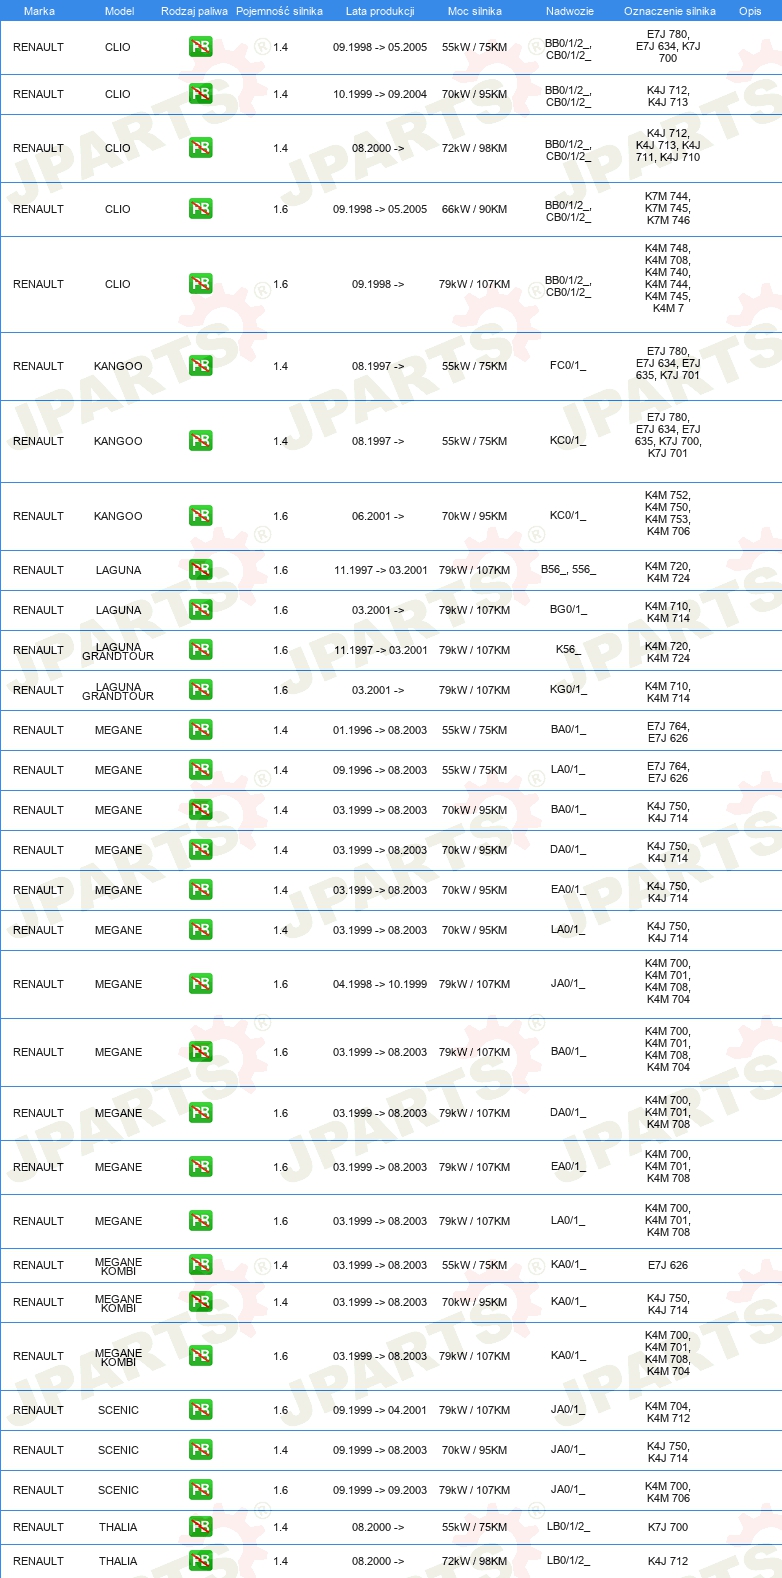This screenshot has height=1578, width=782.
Task: Click production years 10.1999 -> 09.2004
Action: (x=380, y=94)
